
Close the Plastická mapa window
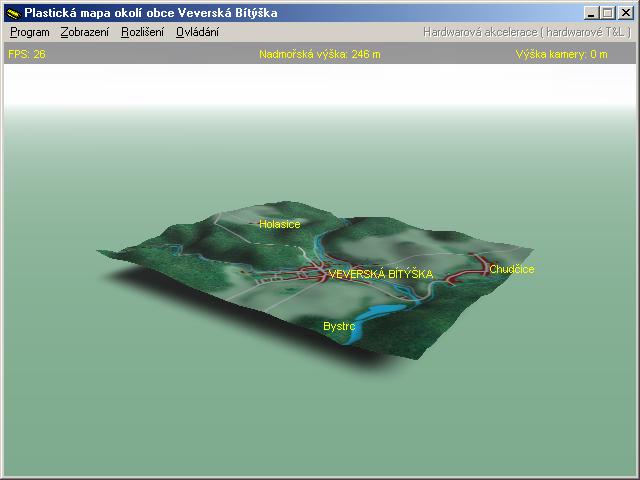point(626,13)
